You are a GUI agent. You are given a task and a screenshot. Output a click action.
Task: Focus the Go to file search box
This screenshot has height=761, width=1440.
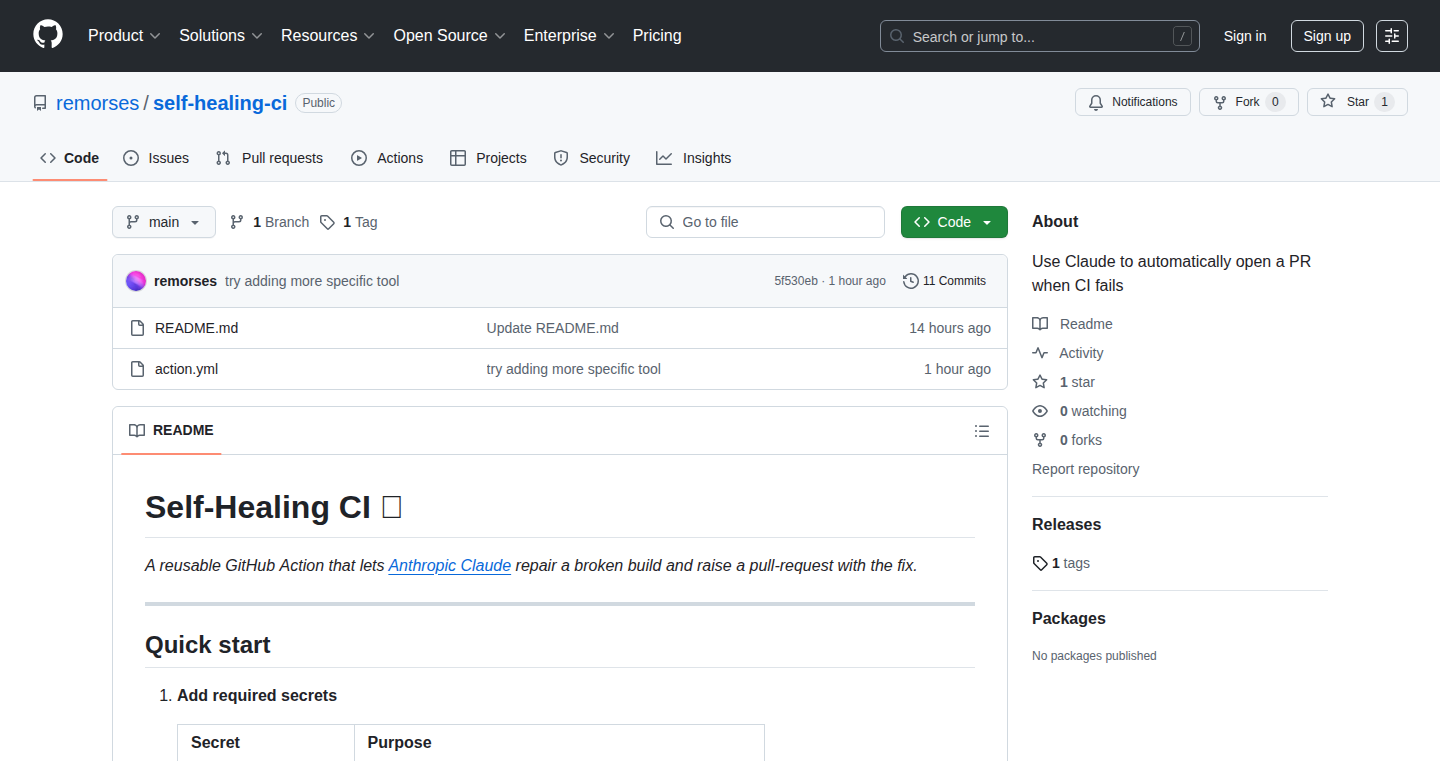(x=765, y=222)
